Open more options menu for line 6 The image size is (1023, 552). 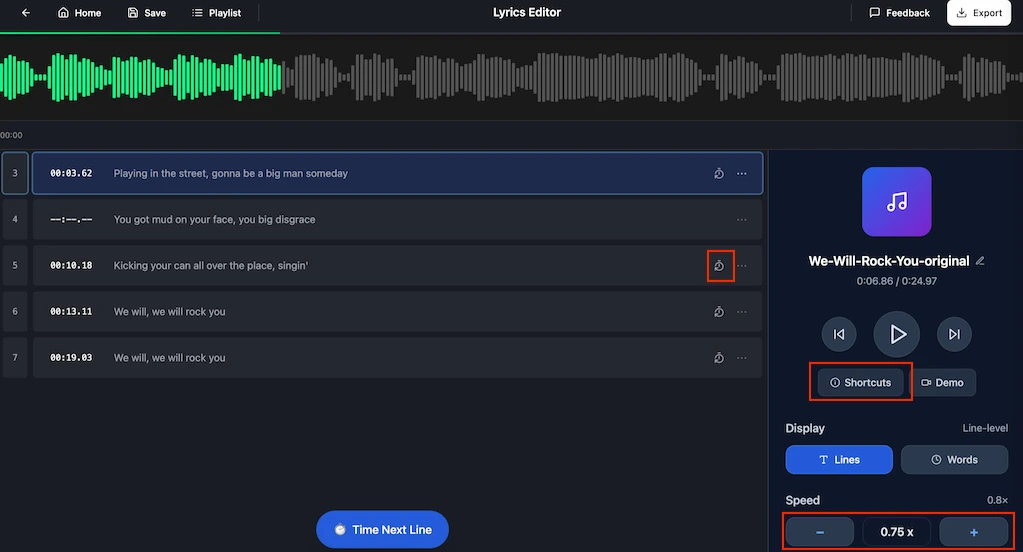[742, 312]
